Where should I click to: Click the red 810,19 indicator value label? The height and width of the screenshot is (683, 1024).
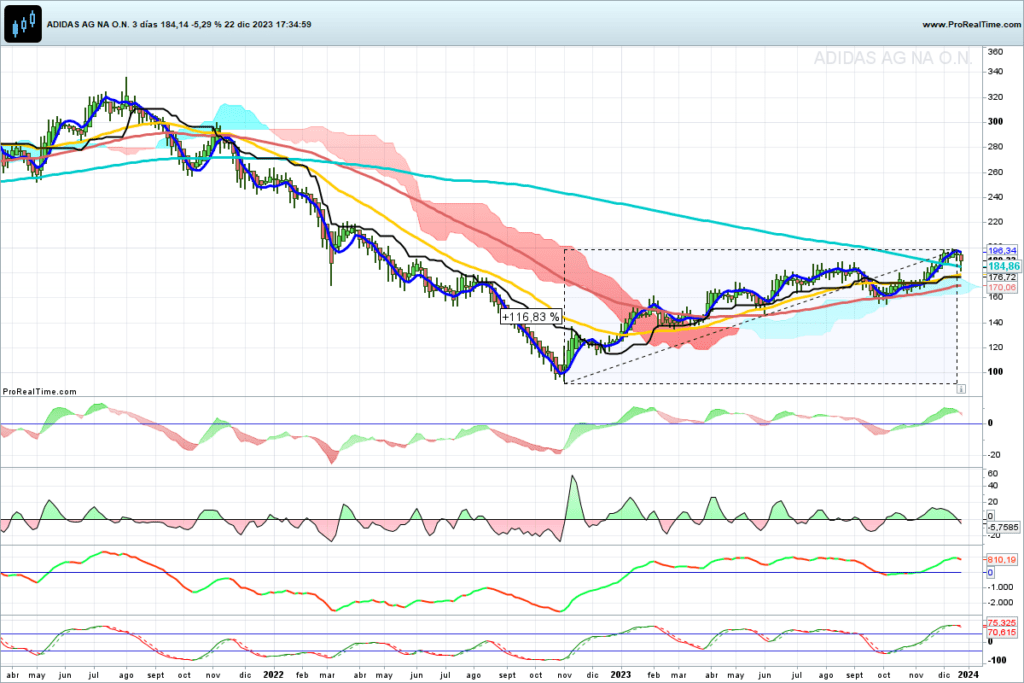1001,560
